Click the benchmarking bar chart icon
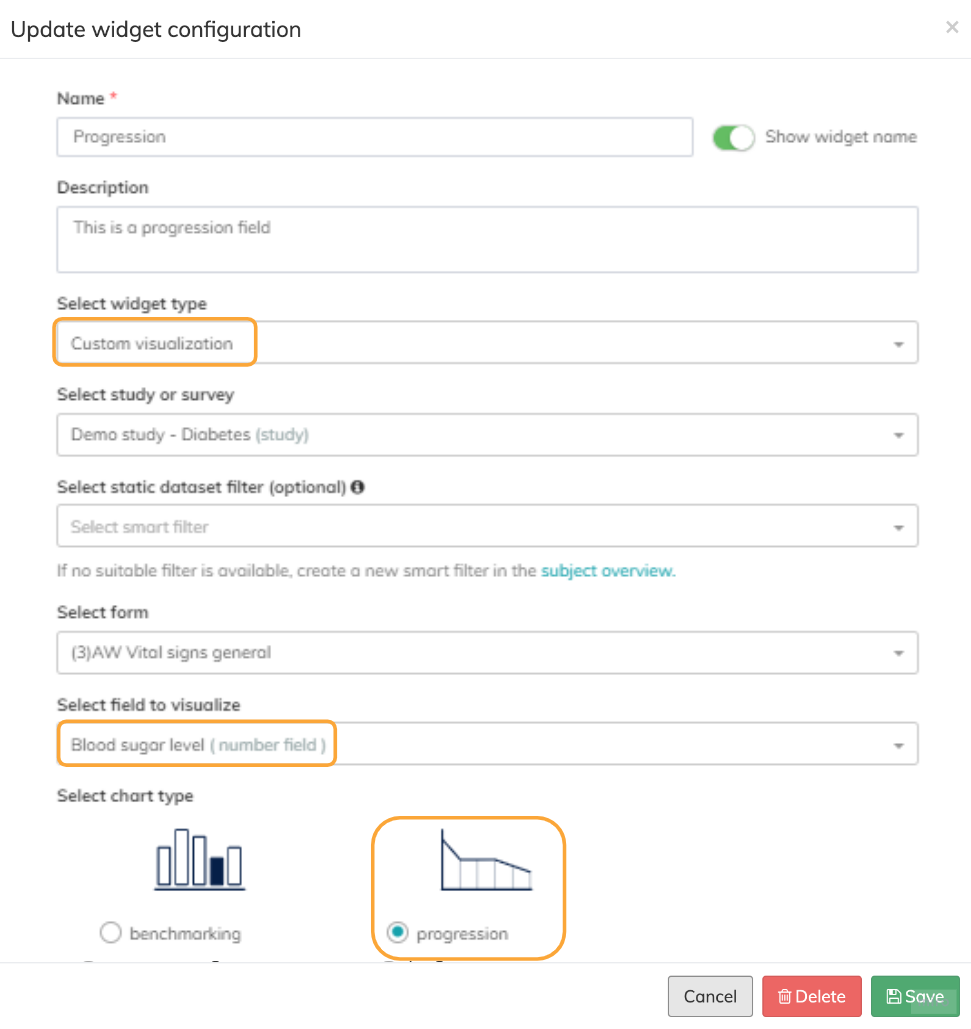The height and width of the screenshot is (1029, 971). [x=200, y=859]
